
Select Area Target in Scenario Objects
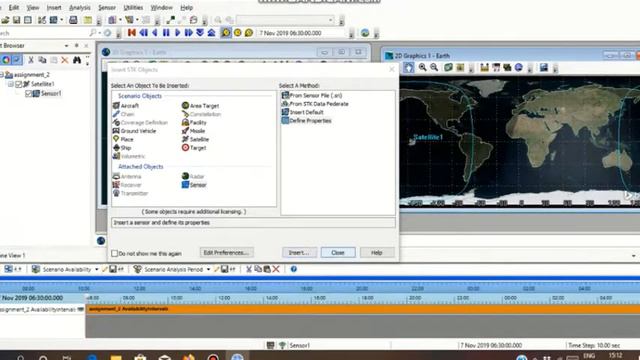click(x=200, y=106)
